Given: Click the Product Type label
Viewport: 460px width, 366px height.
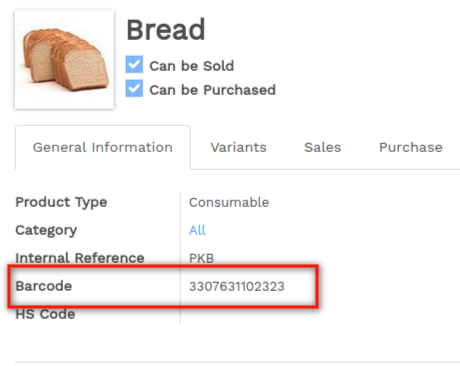Looking at the screenshot, I should point(61,202).
